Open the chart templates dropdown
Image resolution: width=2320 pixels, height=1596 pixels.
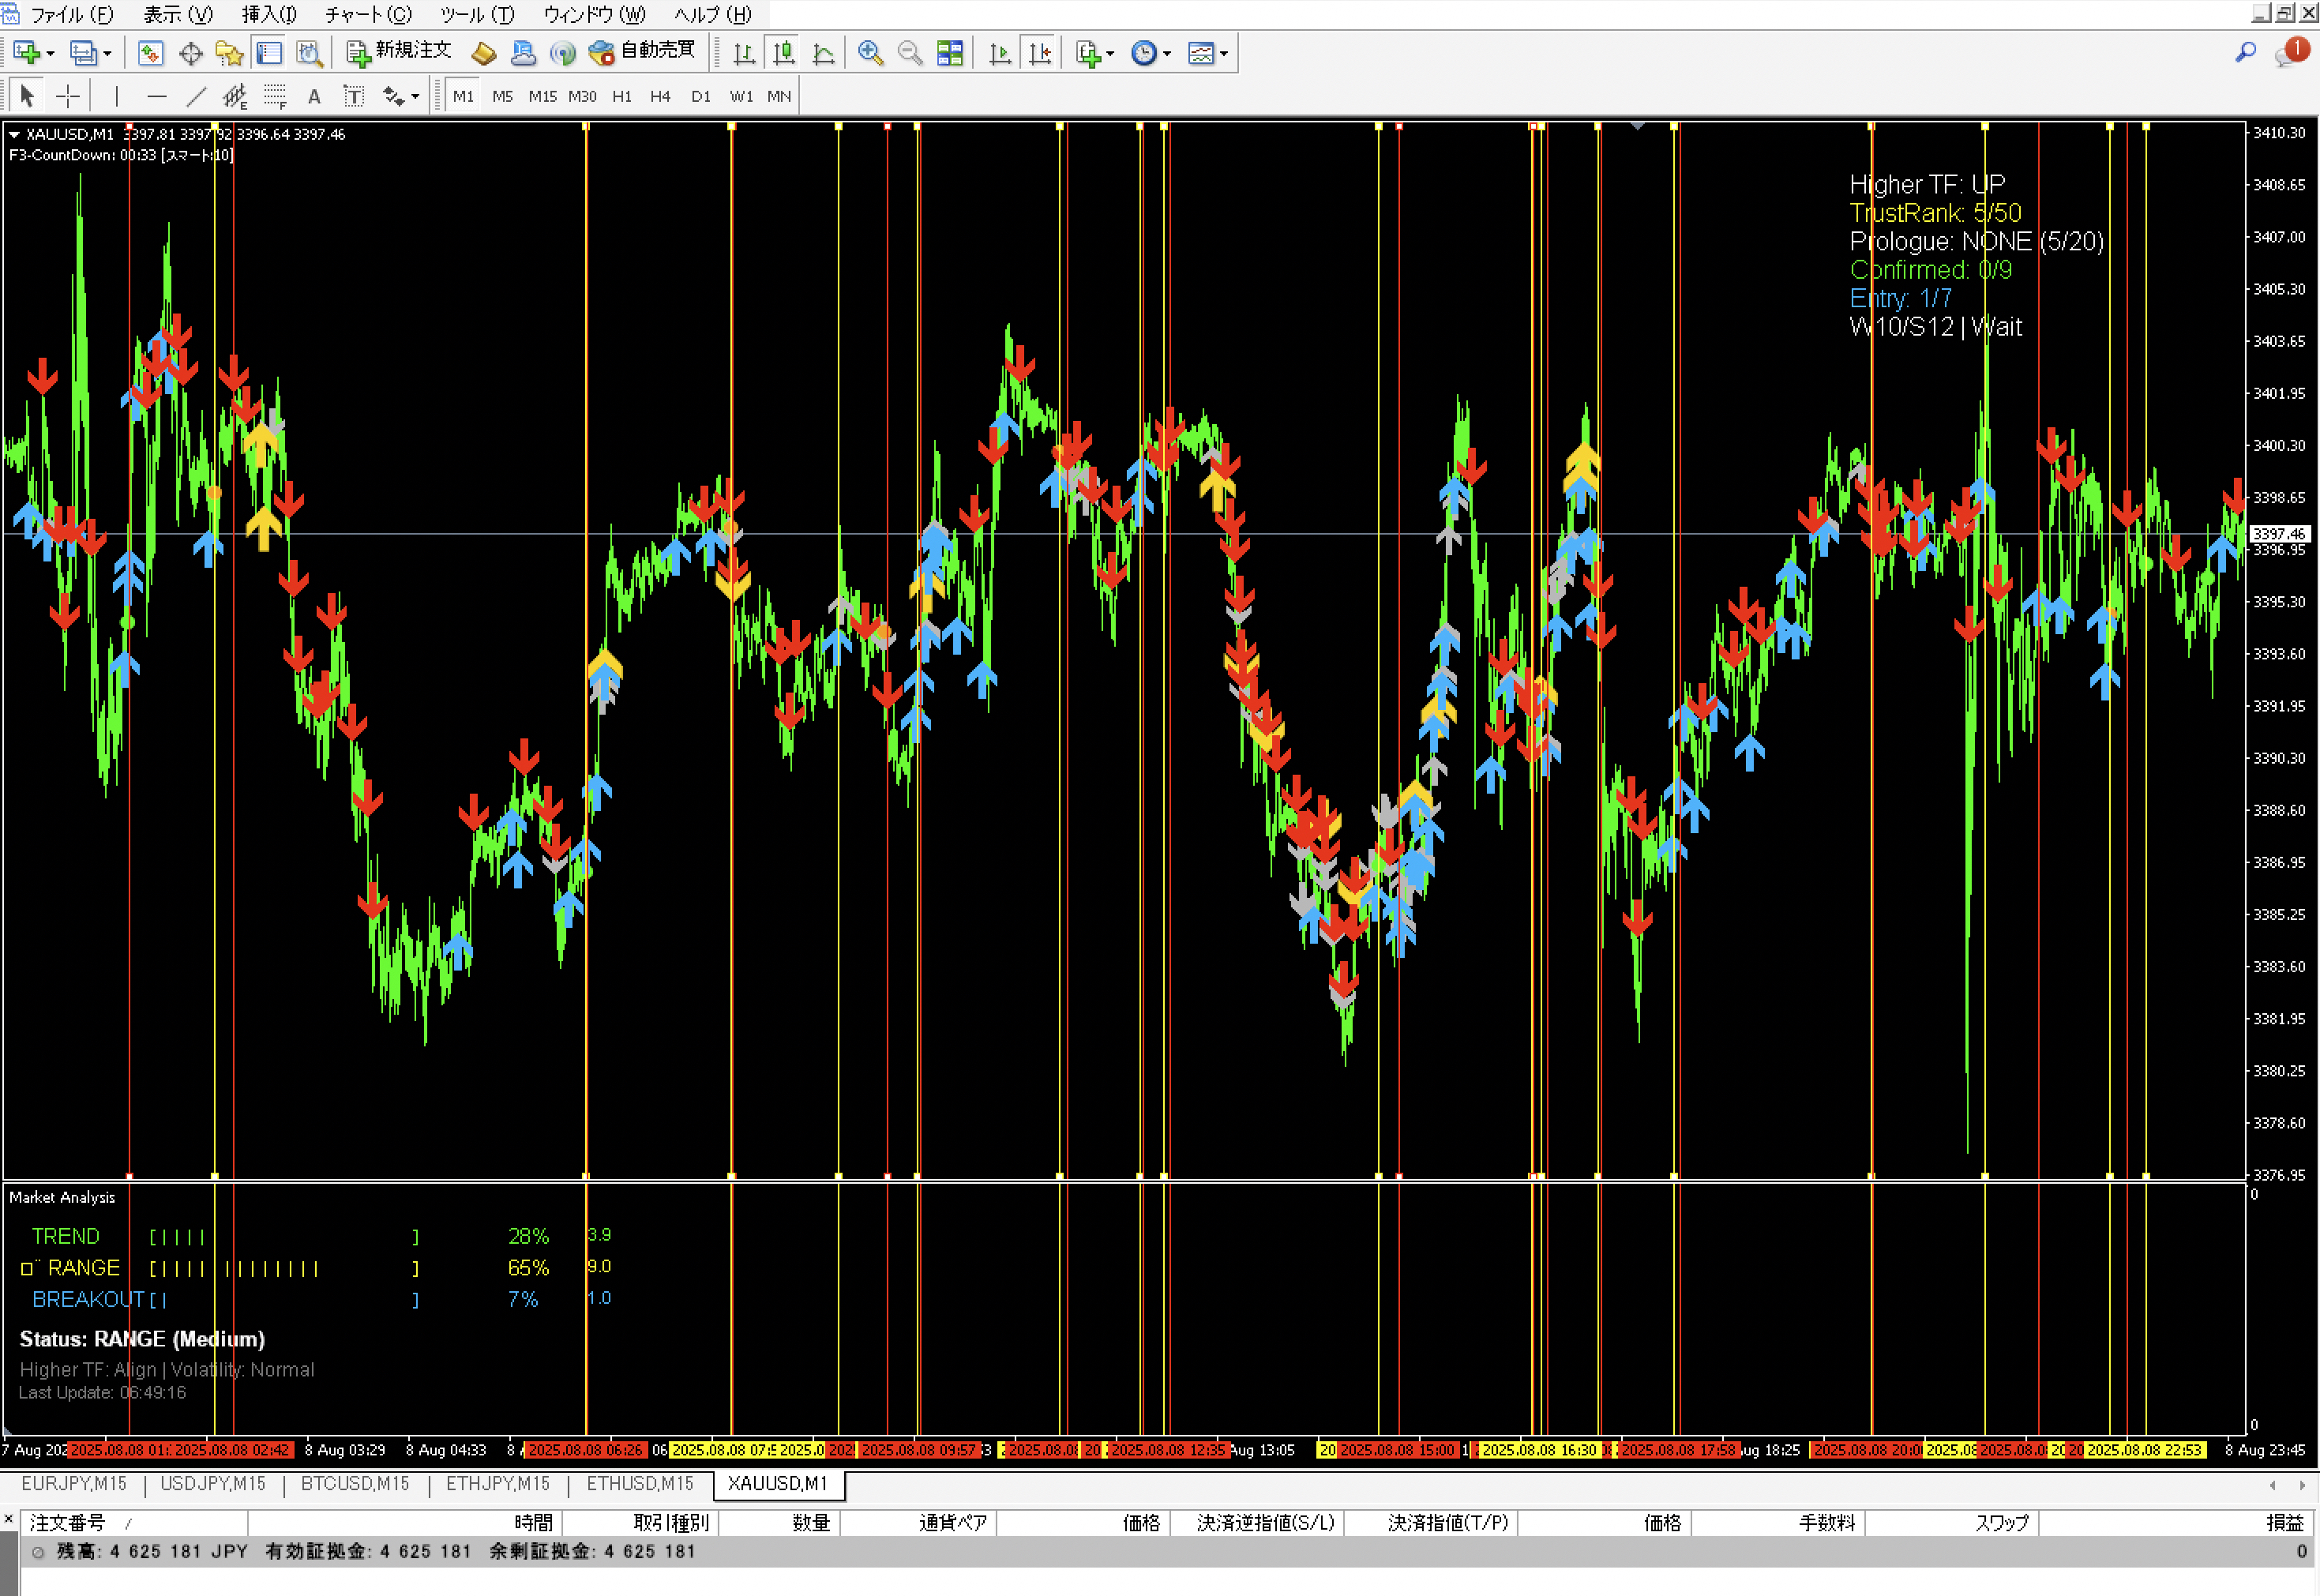point(1224,54)
